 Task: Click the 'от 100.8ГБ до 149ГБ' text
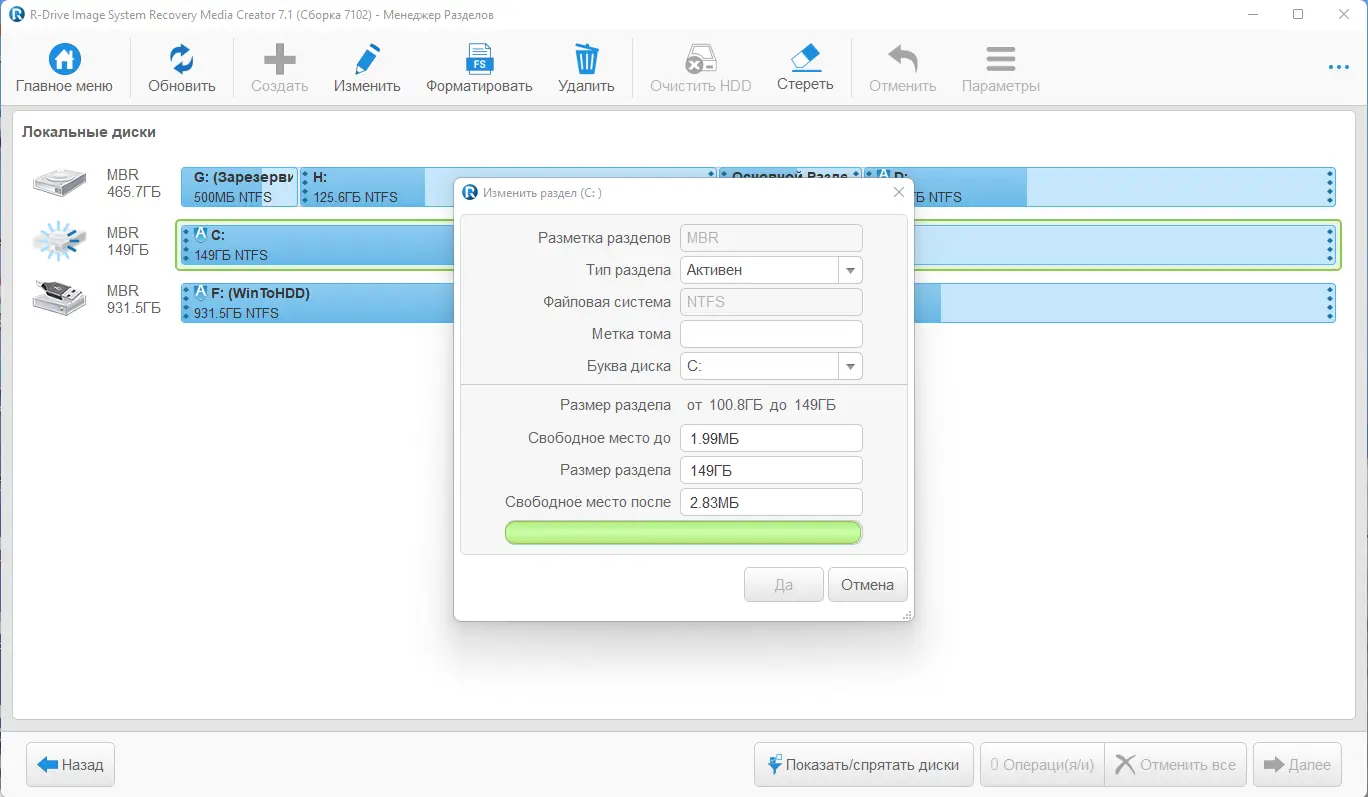click(x=761, y=405)
